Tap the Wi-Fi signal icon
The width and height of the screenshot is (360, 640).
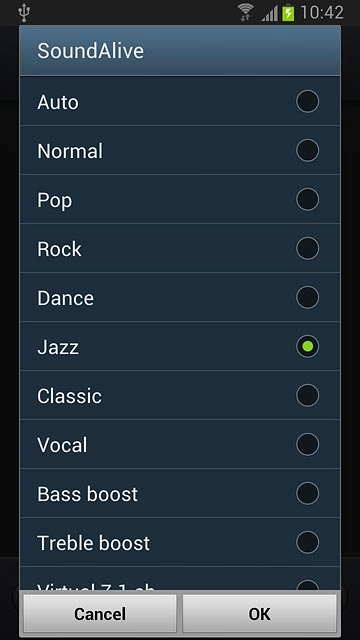246,12
